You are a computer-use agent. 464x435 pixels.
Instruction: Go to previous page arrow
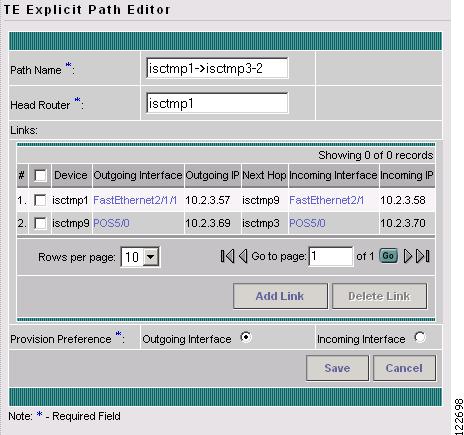pos(243,256)
